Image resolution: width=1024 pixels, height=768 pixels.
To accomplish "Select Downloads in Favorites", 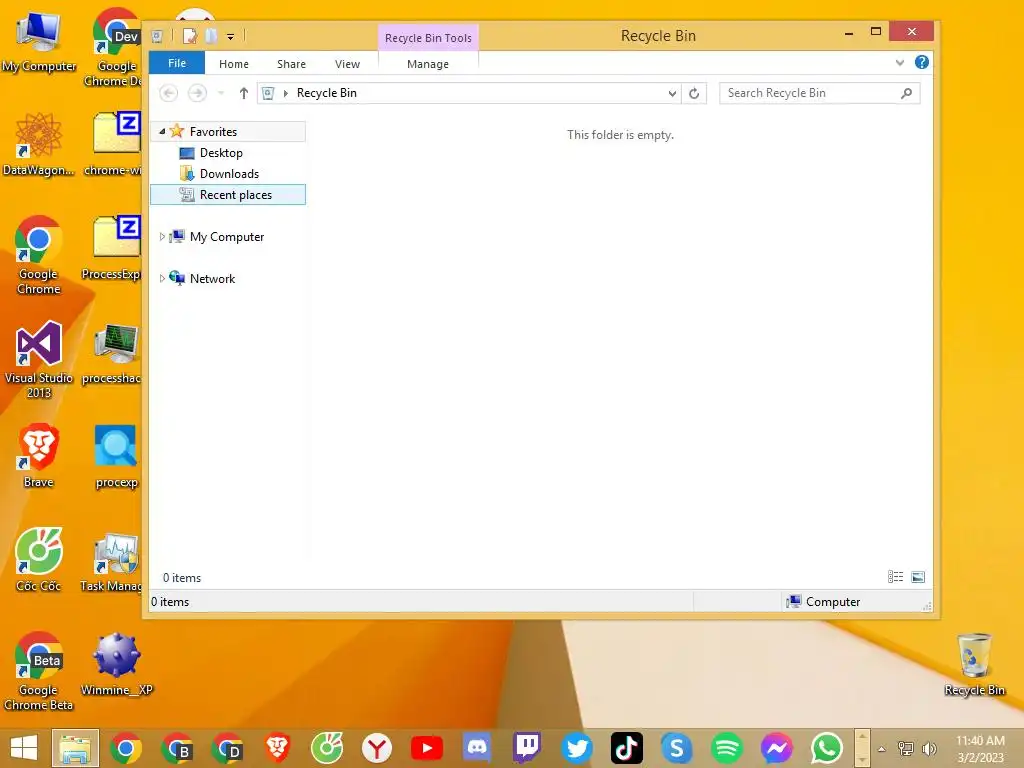I will (x=229, y=174).
